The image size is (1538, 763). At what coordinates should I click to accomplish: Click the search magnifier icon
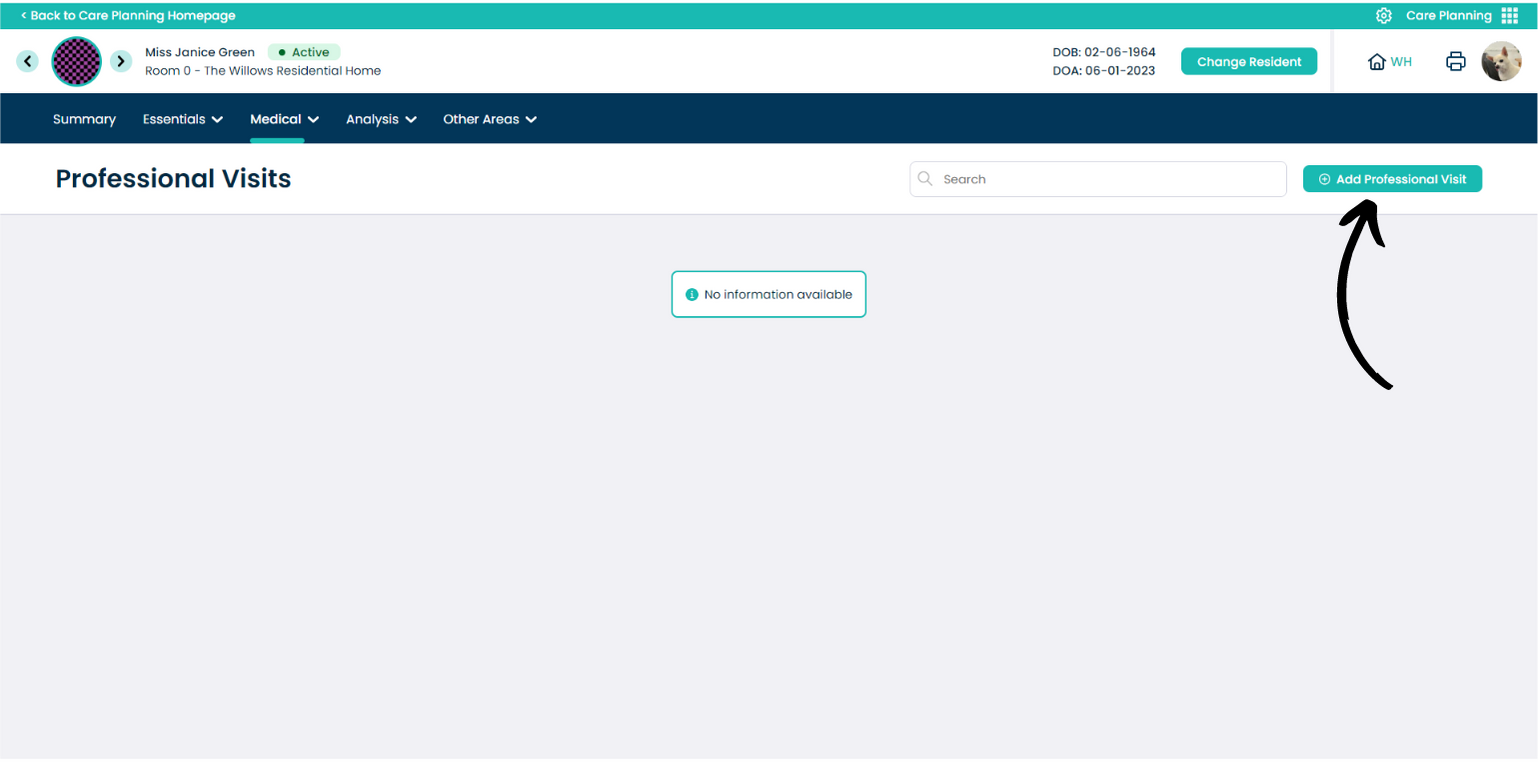[x=925, y=179]
